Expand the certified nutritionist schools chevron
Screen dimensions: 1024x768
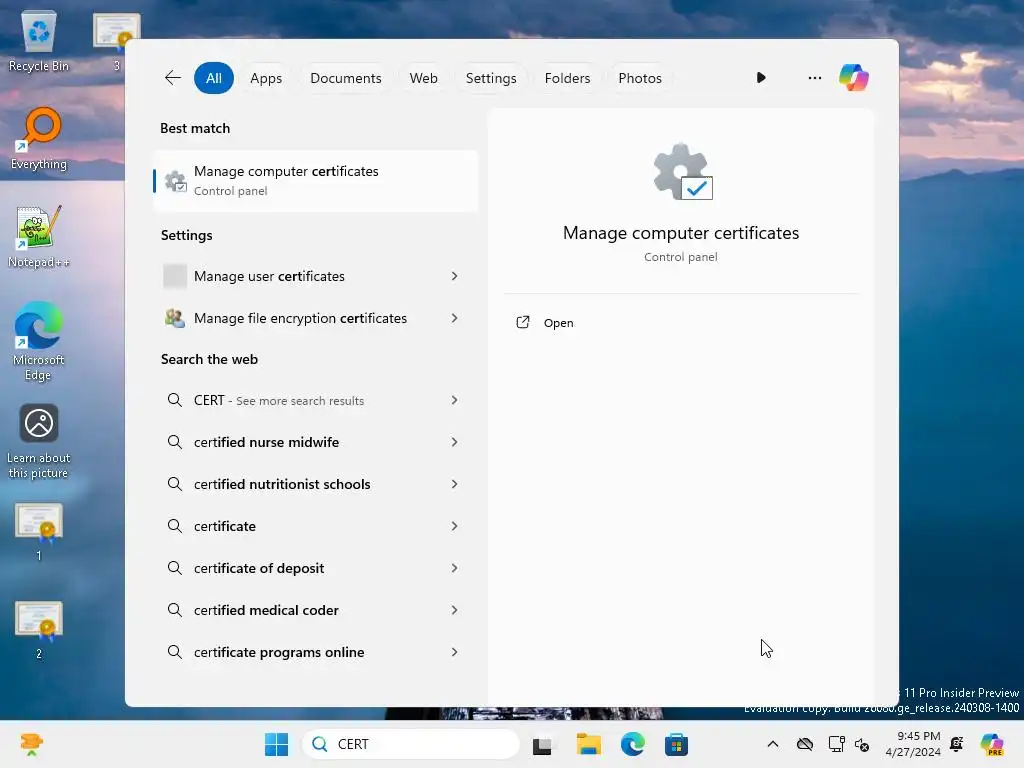click(x=455, y=484)
